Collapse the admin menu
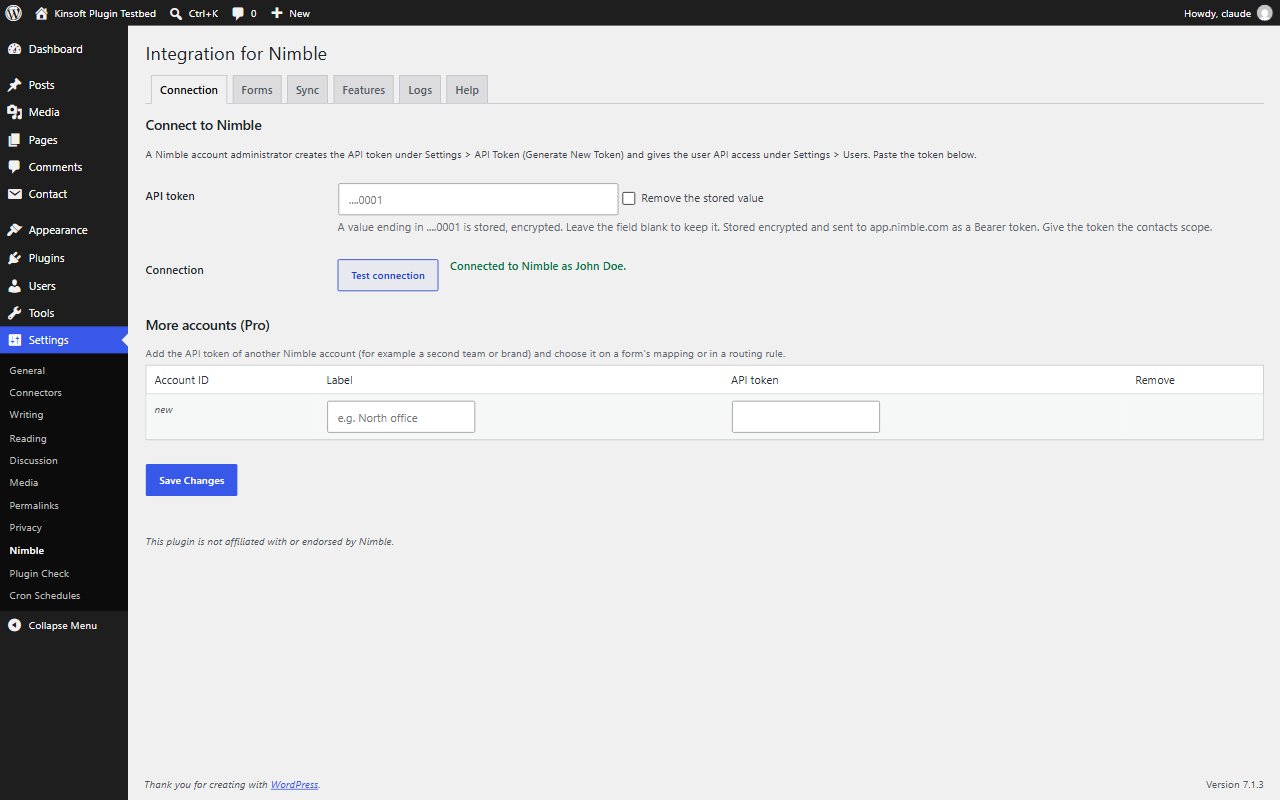The width and height of the screenshot is (1280, 800). click(x=64, y=625)
